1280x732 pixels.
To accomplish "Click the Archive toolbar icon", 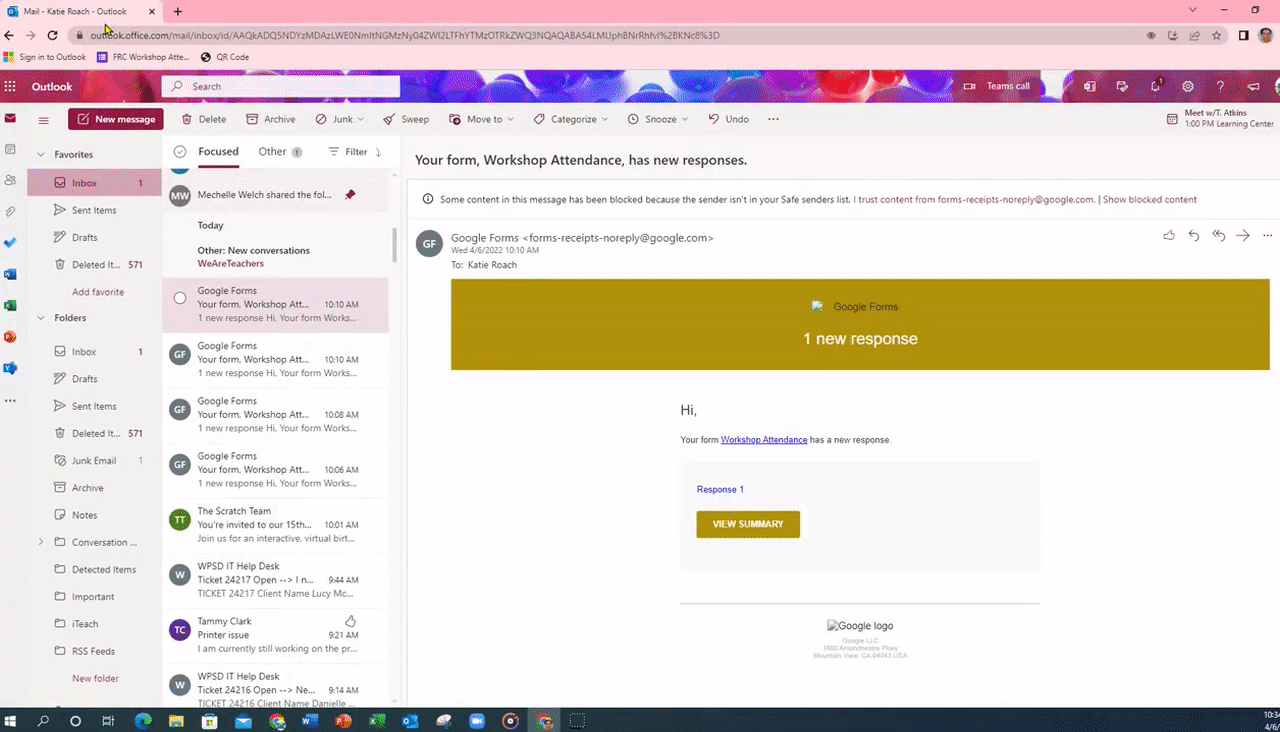I will [x=270, y=119].
